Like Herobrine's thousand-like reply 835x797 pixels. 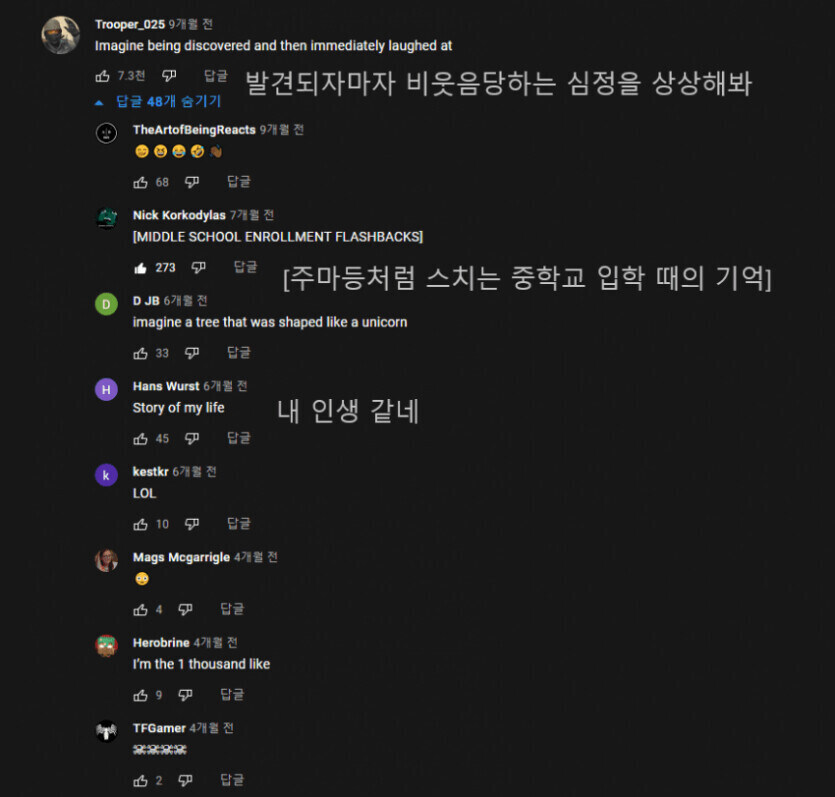[141, 694]
